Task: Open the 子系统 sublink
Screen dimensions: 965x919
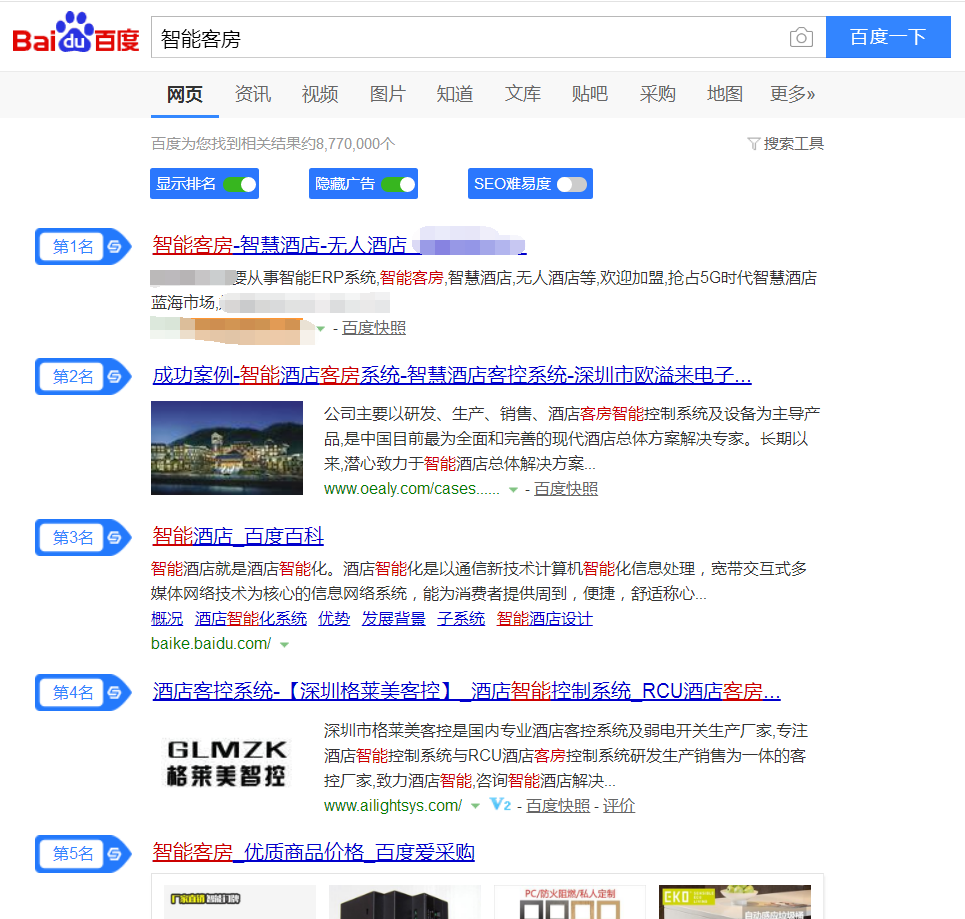Action: coord(461,619)
